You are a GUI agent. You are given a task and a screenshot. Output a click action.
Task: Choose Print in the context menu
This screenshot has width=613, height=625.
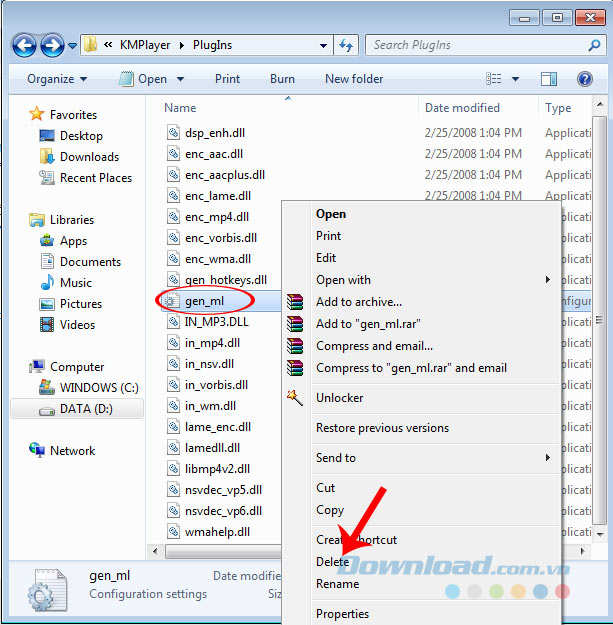point(422,236)
